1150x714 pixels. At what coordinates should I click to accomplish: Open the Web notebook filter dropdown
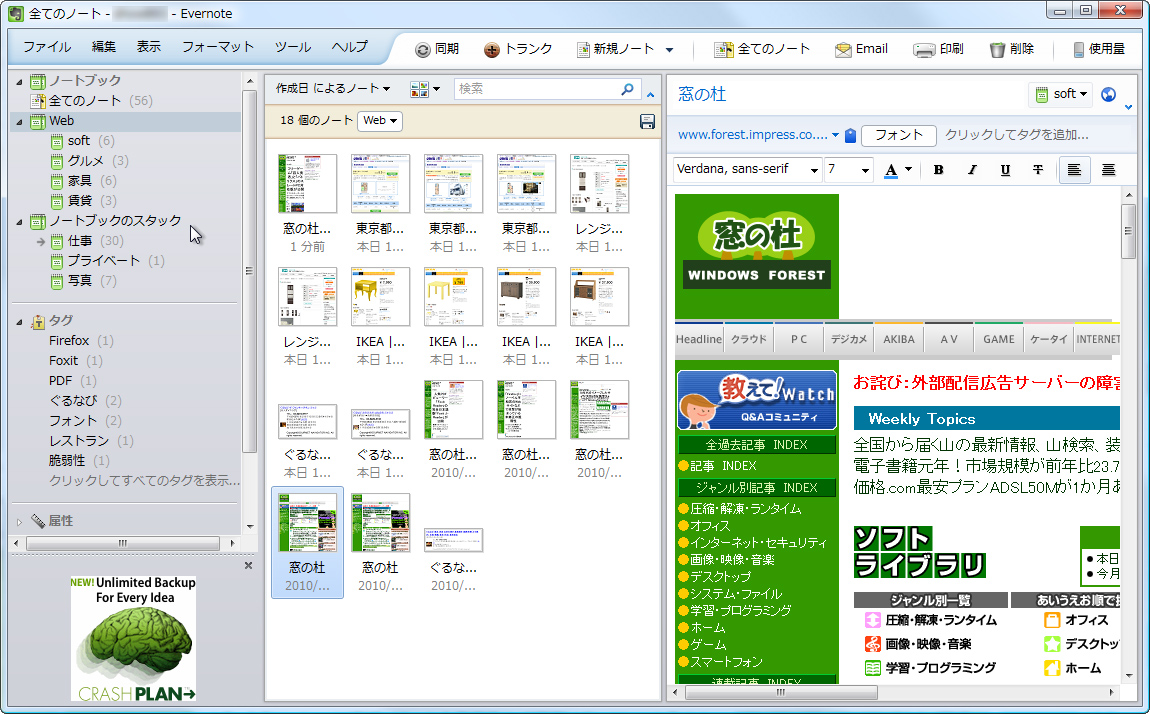point(380,121)
